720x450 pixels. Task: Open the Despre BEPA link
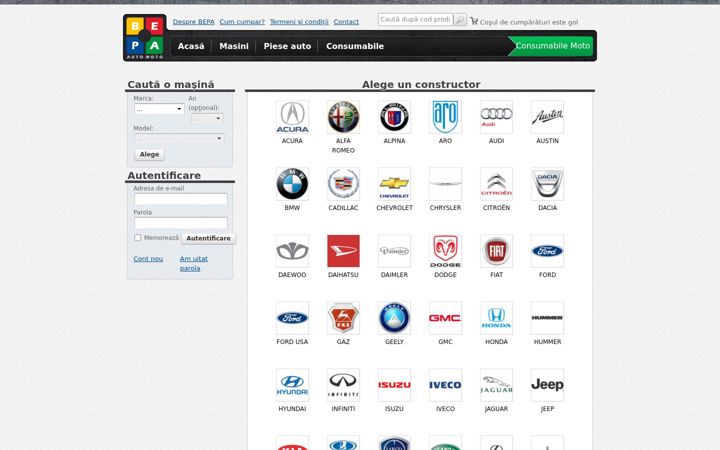193,22
